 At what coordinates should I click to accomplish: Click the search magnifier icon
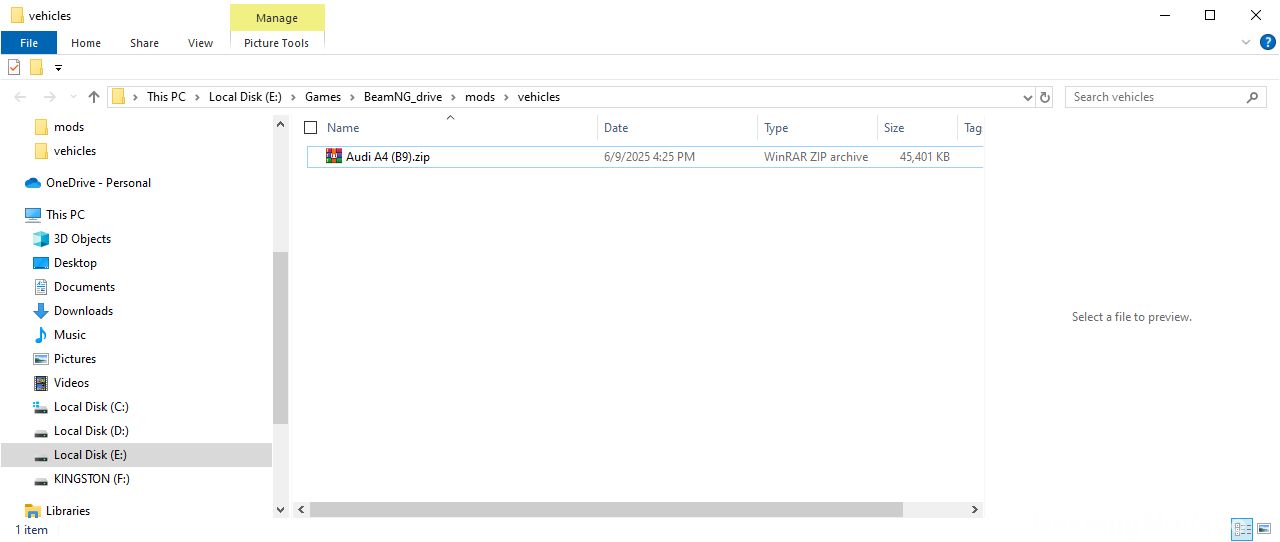pos(1253,97)
